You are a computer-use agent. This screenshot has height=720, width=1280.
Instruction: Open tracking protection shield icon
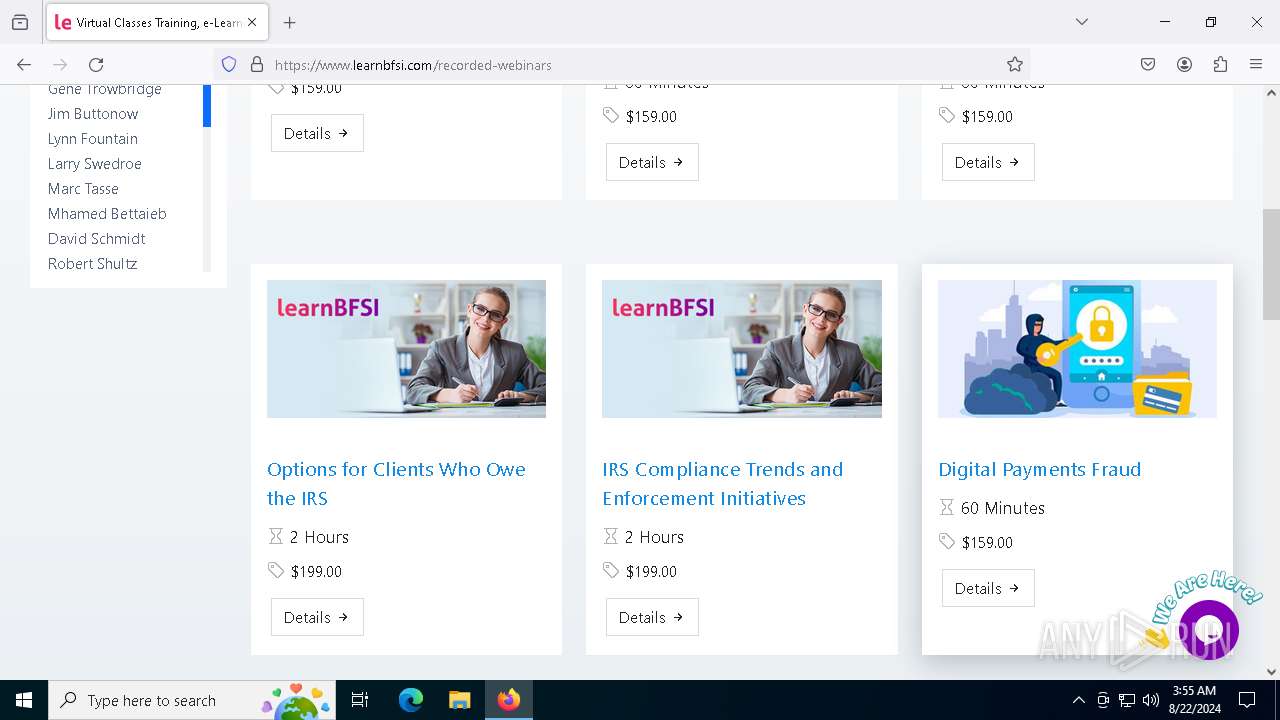tap(229, 65)
